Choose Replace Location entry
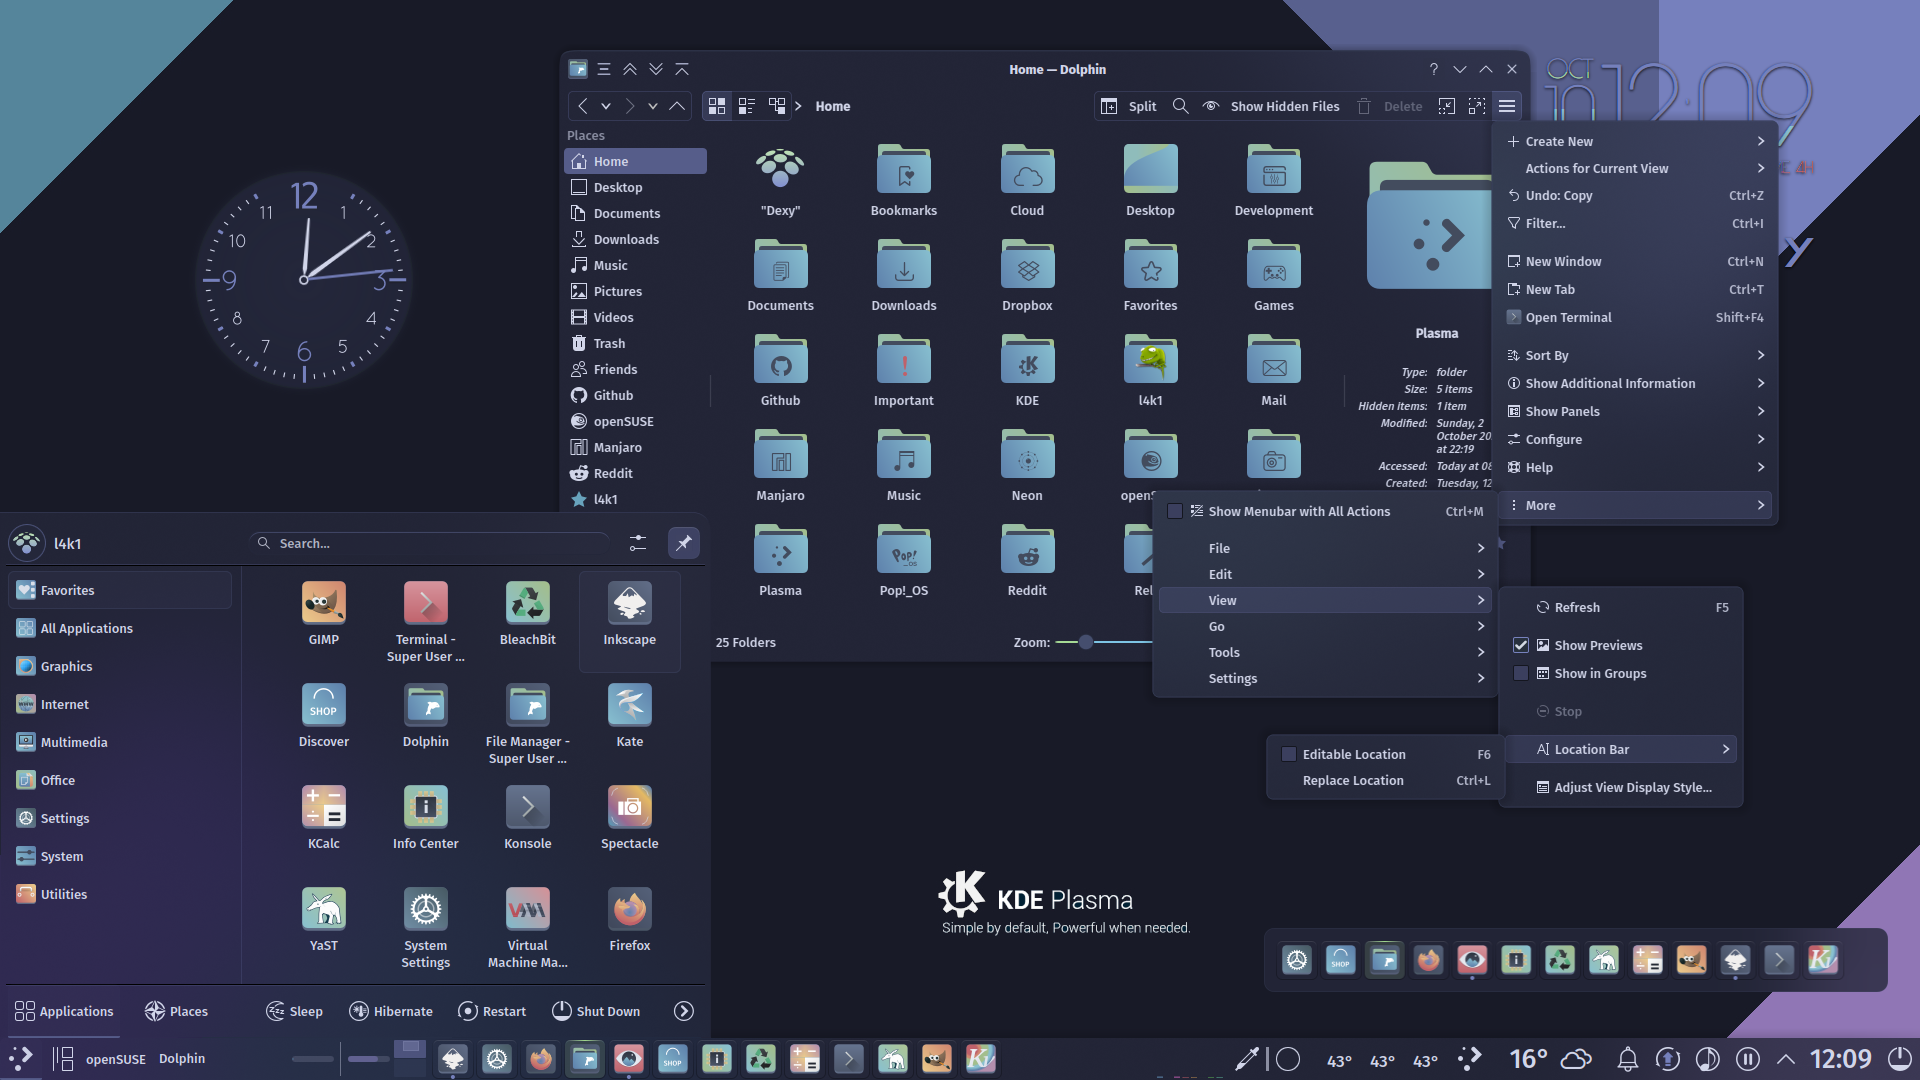 [x=1386, y=780]
